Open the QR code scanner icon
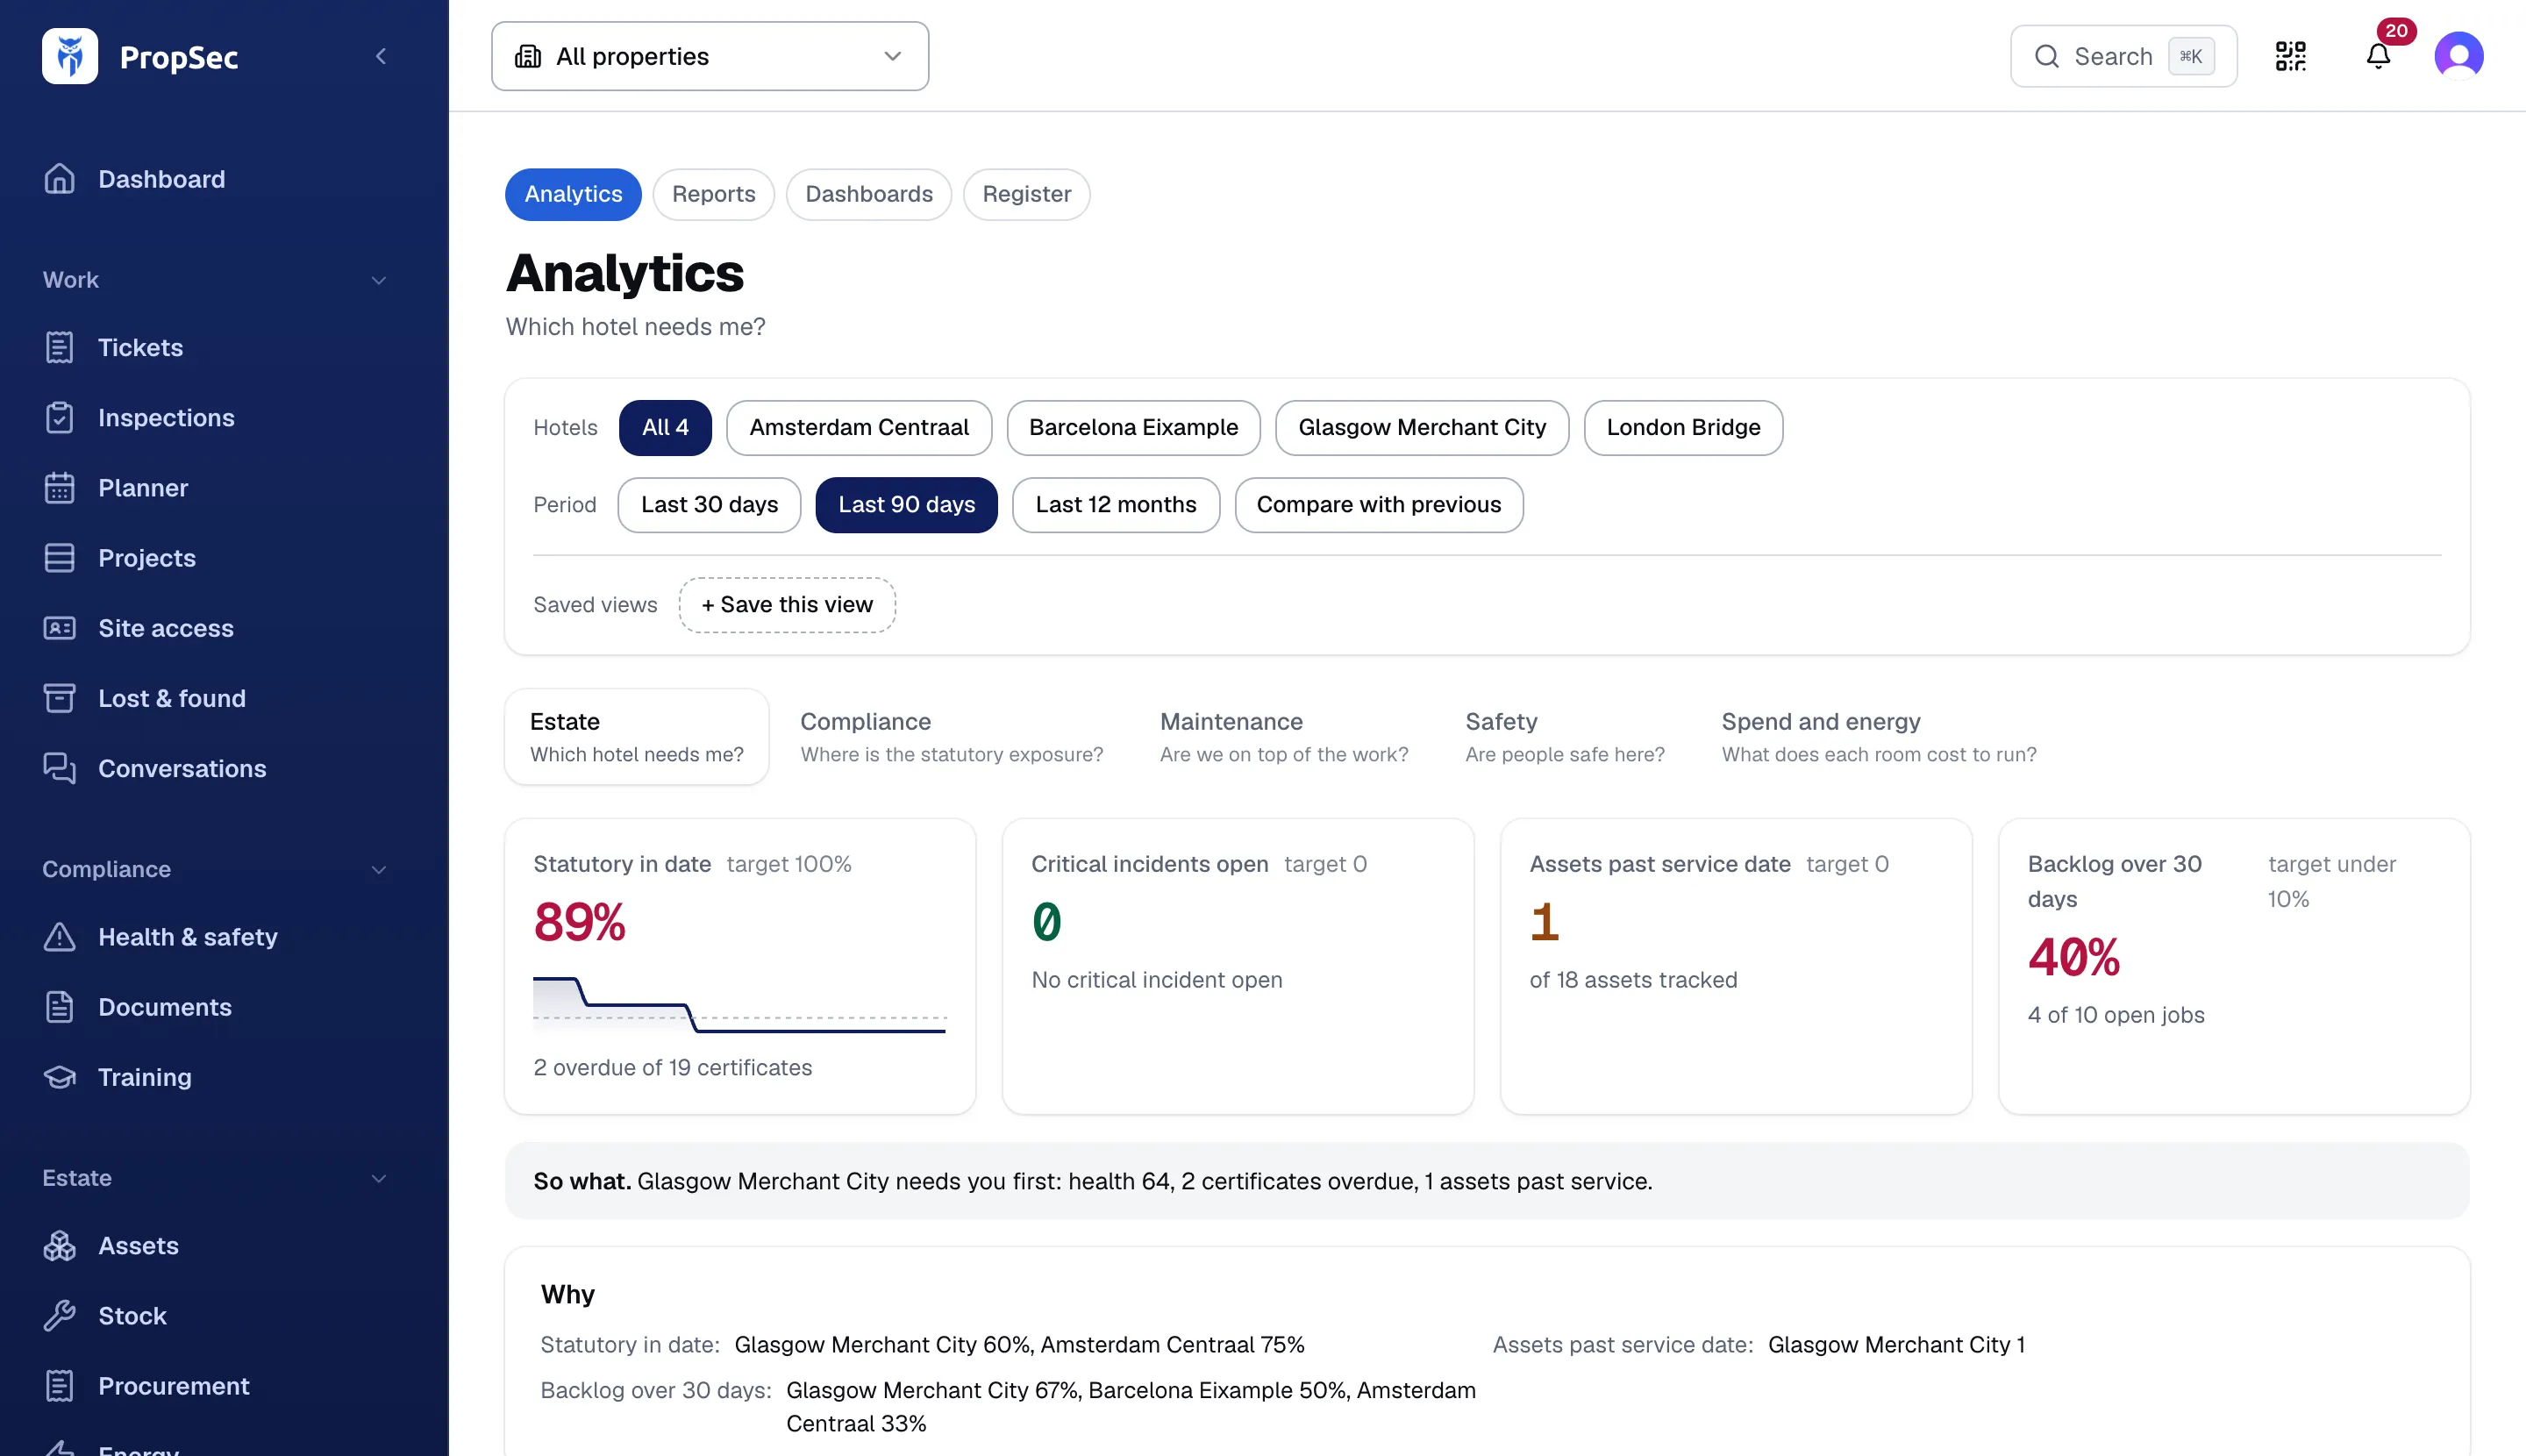This screenshot has width=2526, height=1456. (2291, 56)
